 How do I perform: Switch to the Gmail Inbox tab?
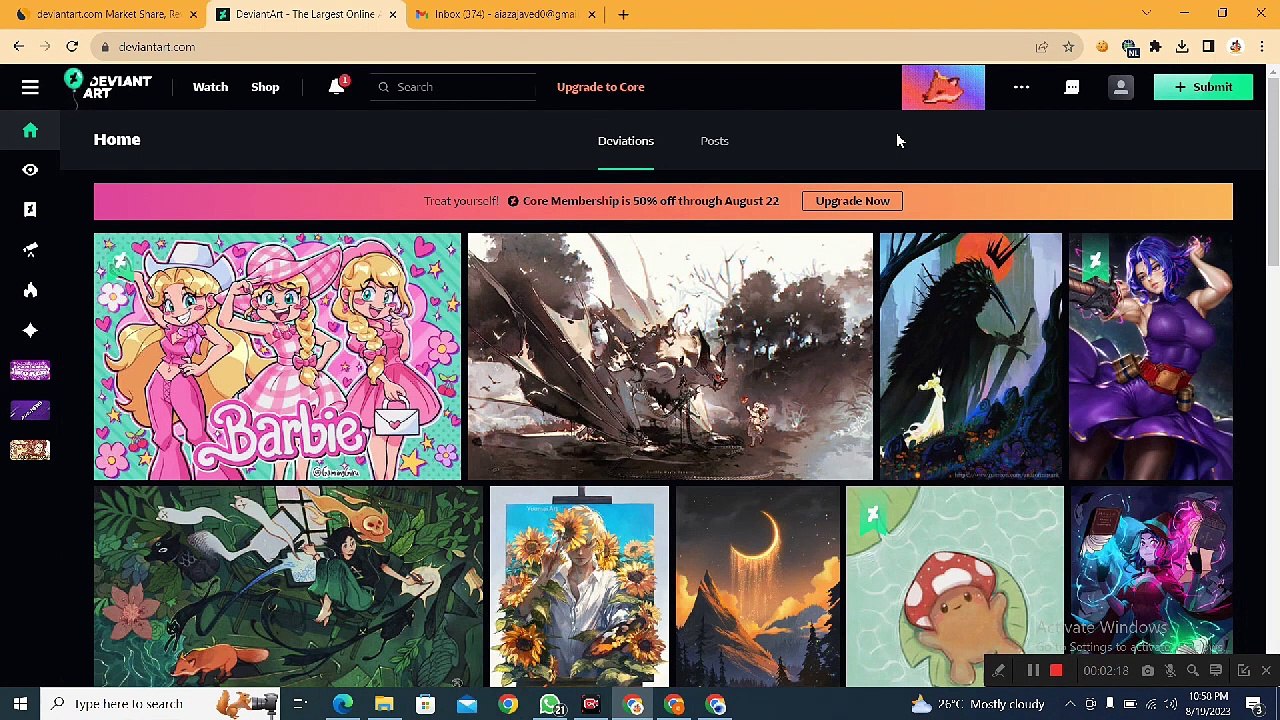click(x=504, y=14)
